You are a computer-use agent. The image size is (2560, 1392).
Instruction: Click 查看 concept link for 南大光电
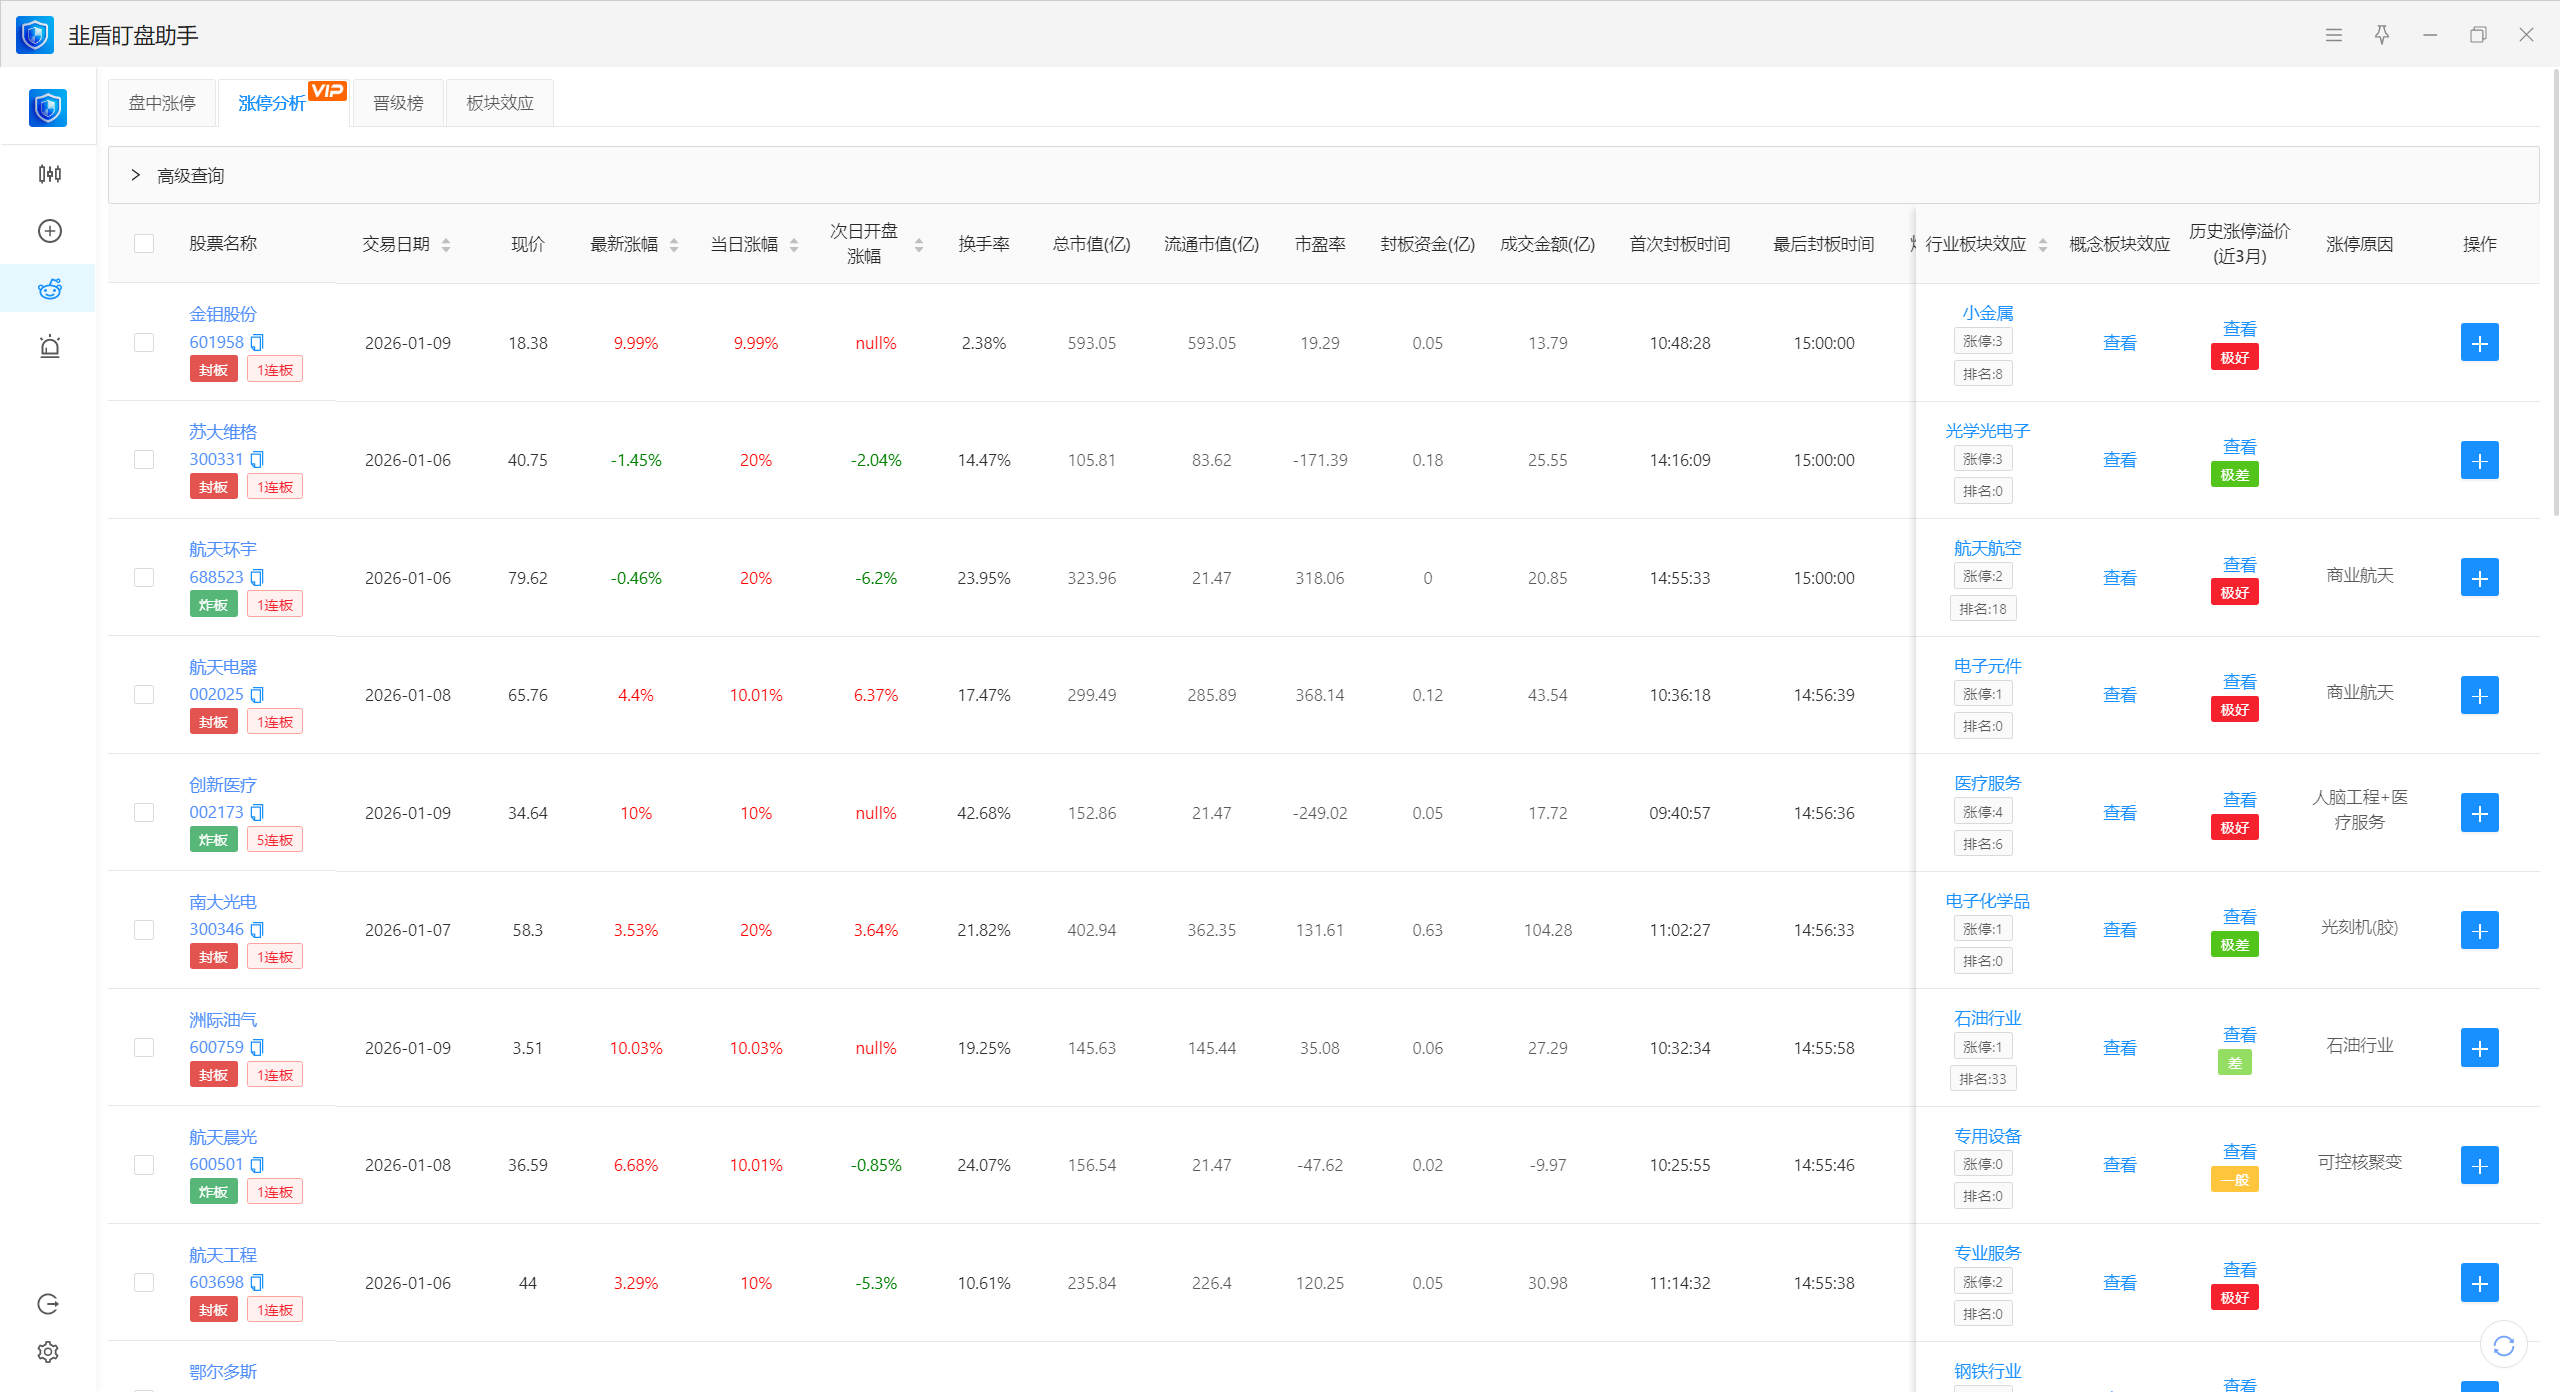[2119, 930]
